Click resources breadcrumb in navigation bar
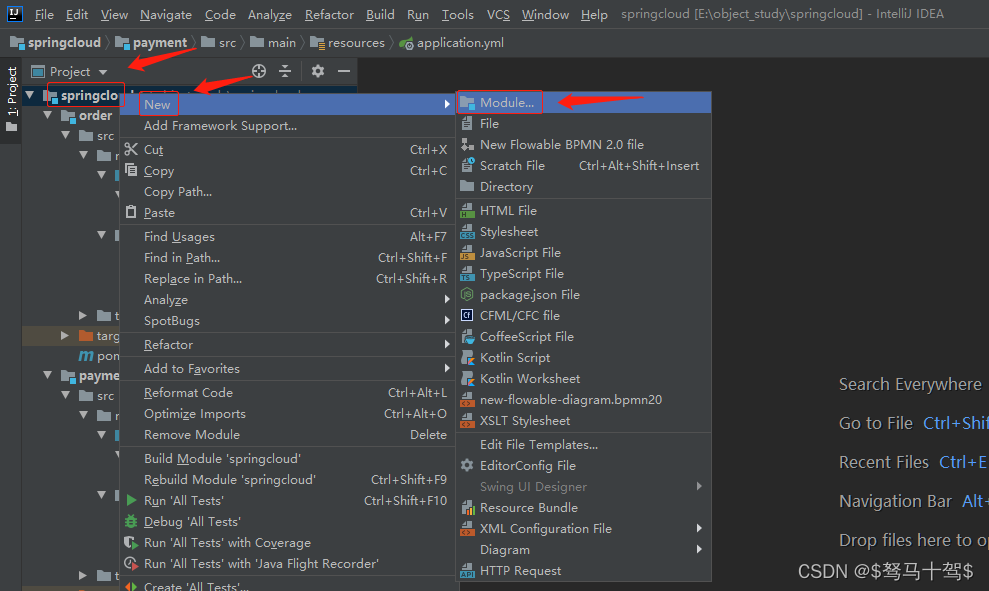The width and height of the screenshot is (989, 591). point(348,43)
